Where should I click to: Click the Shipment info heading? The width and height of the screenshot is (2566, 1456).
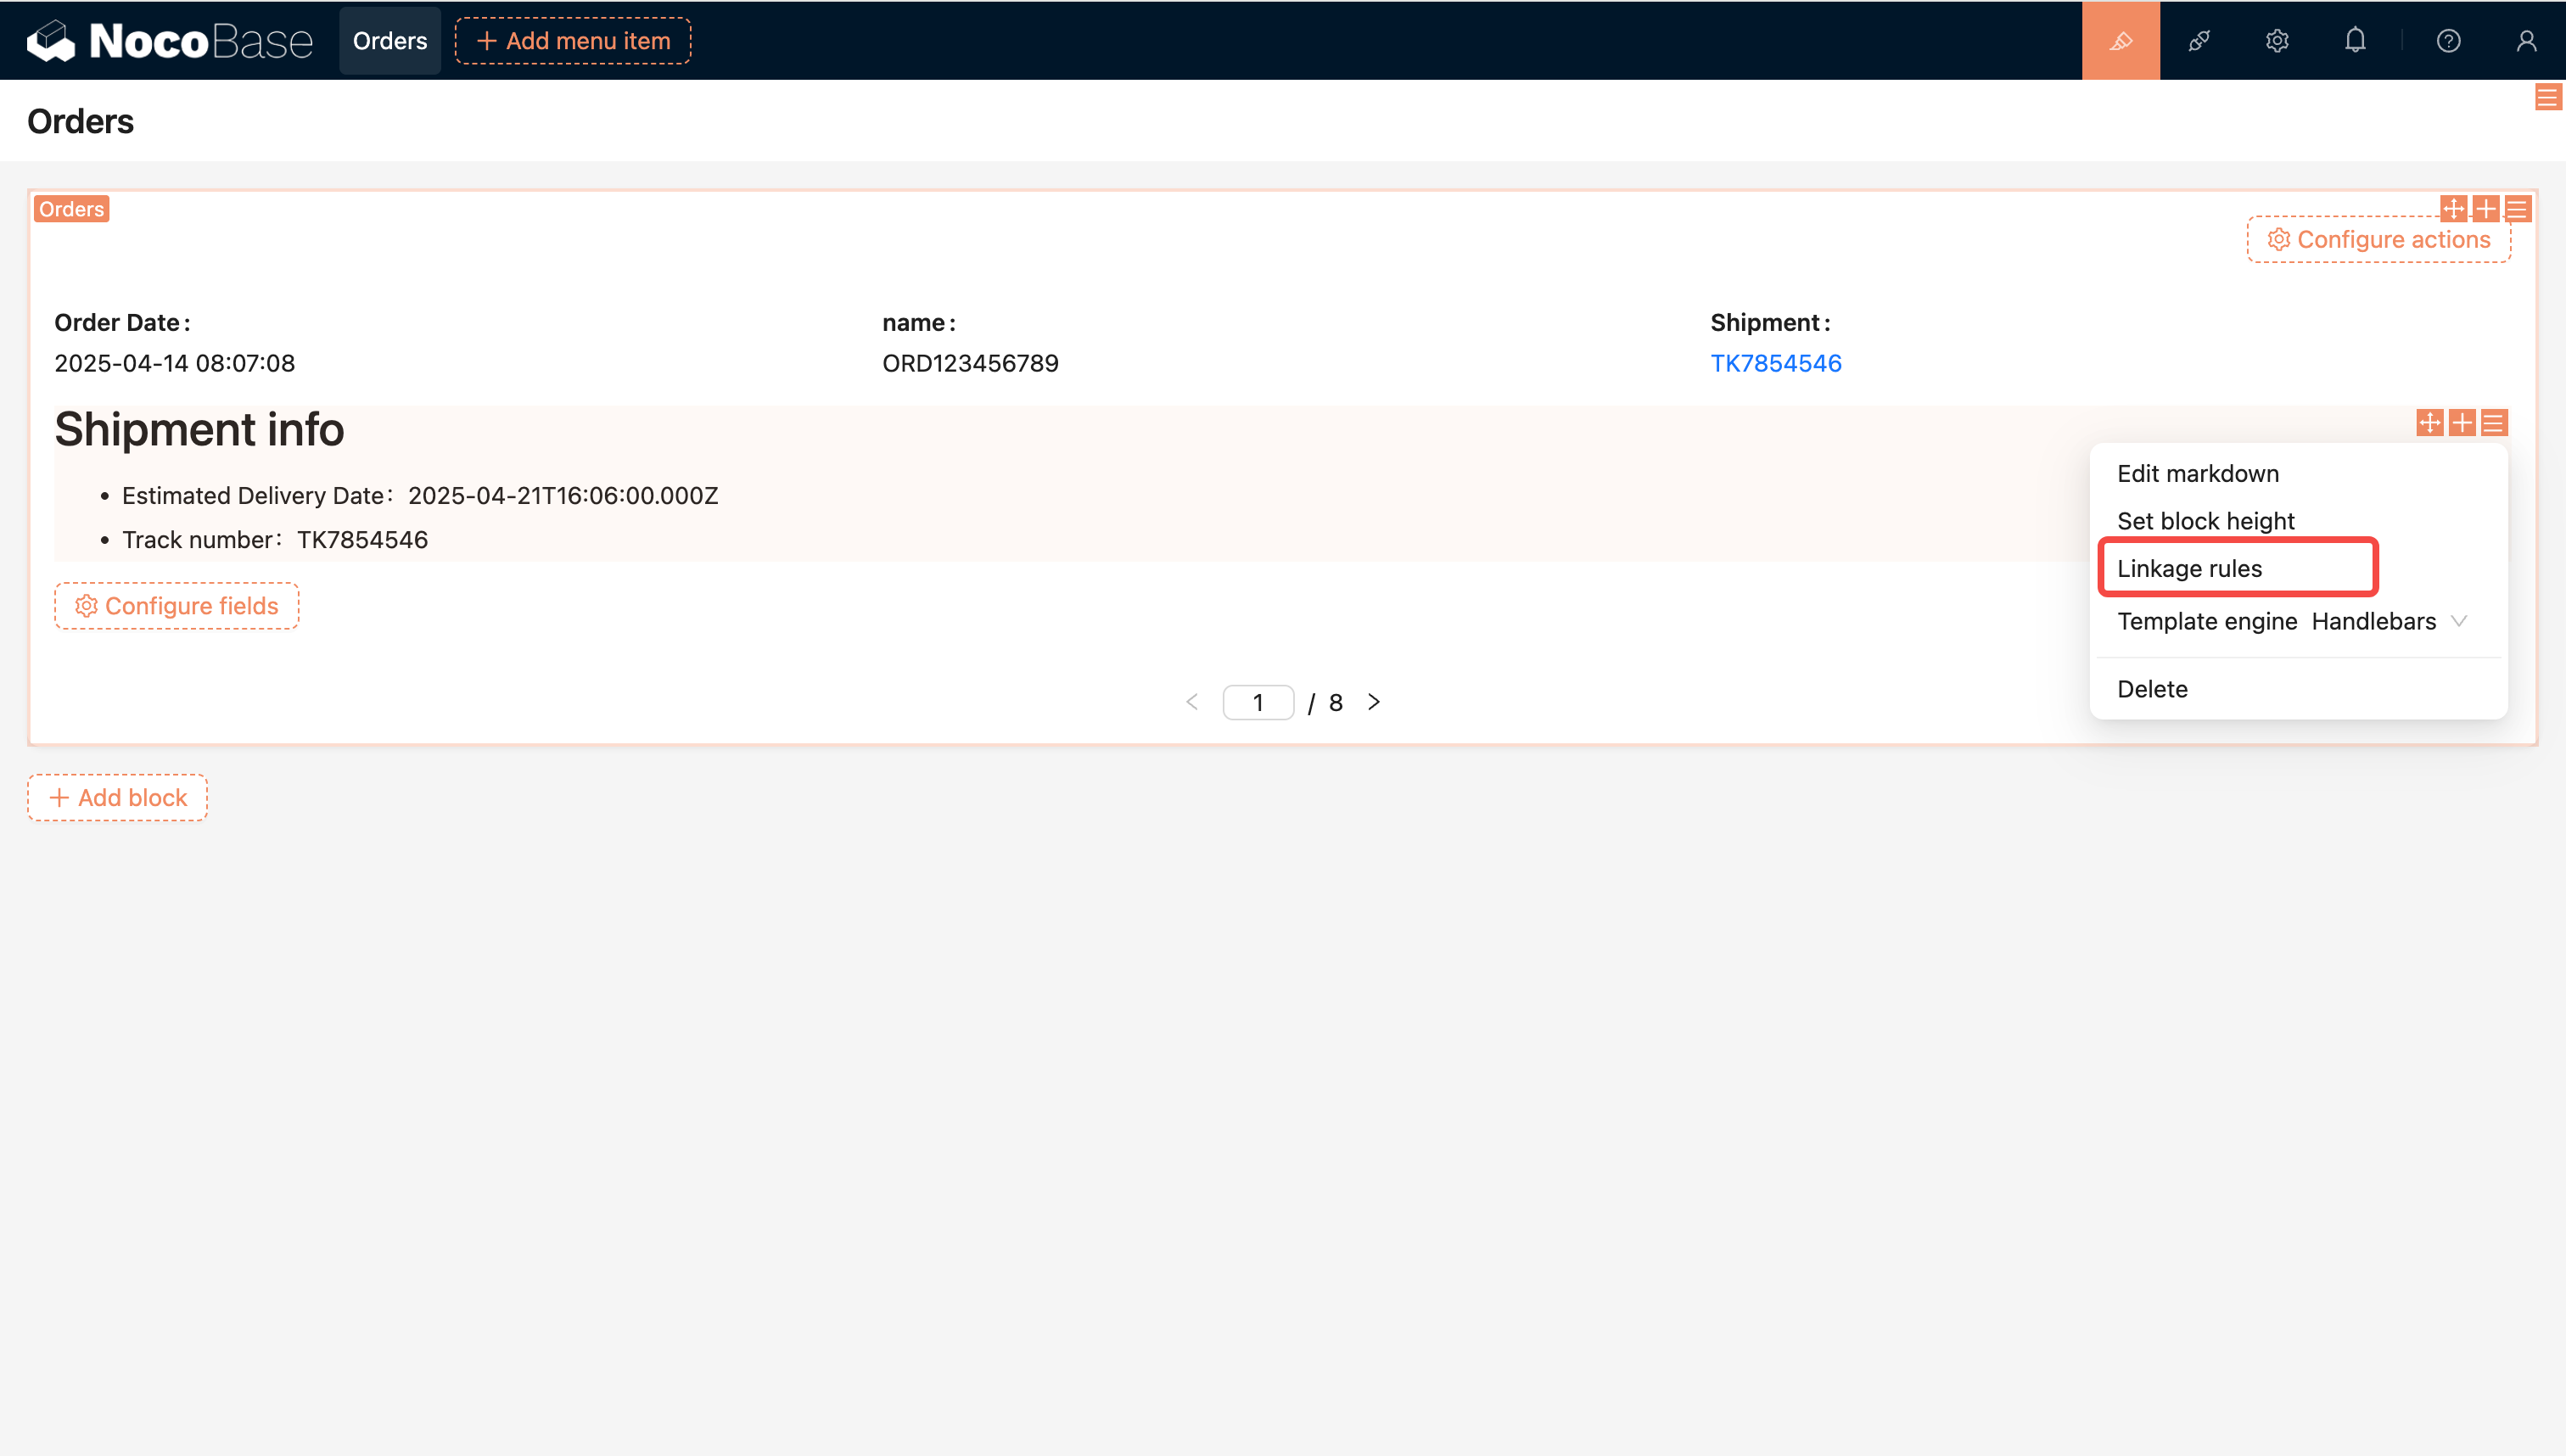click(x=199, y=429)
